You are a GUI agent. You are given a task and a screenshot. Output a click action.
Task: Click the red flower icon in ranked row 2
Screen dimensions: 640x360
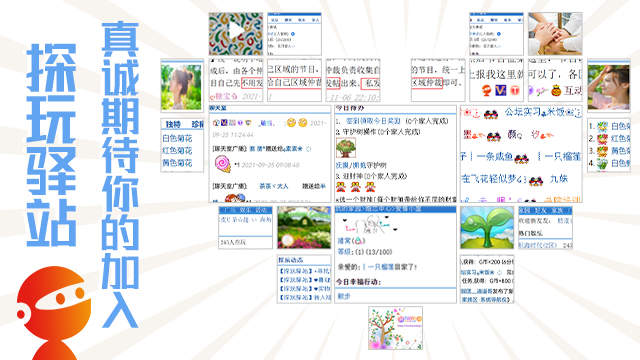tap(602, 139)
